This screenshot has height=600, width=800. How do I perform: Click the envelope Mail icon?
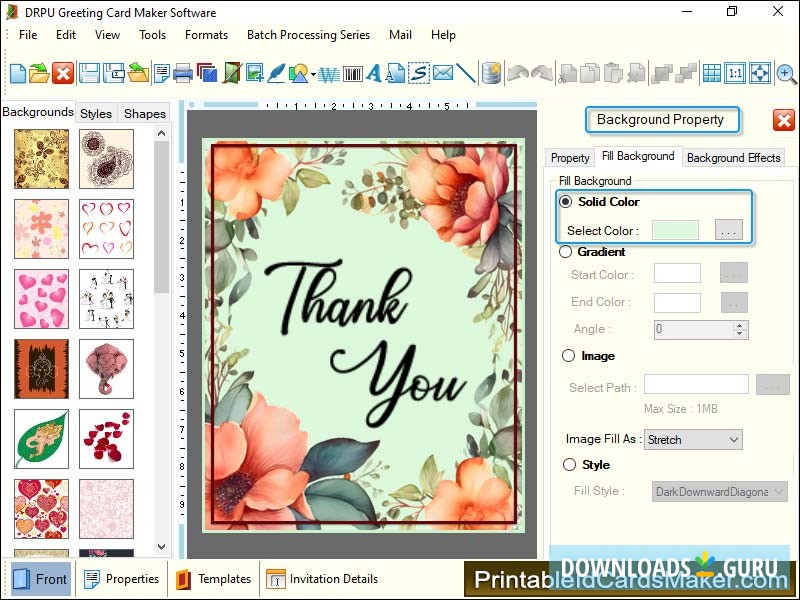point(443,73)
